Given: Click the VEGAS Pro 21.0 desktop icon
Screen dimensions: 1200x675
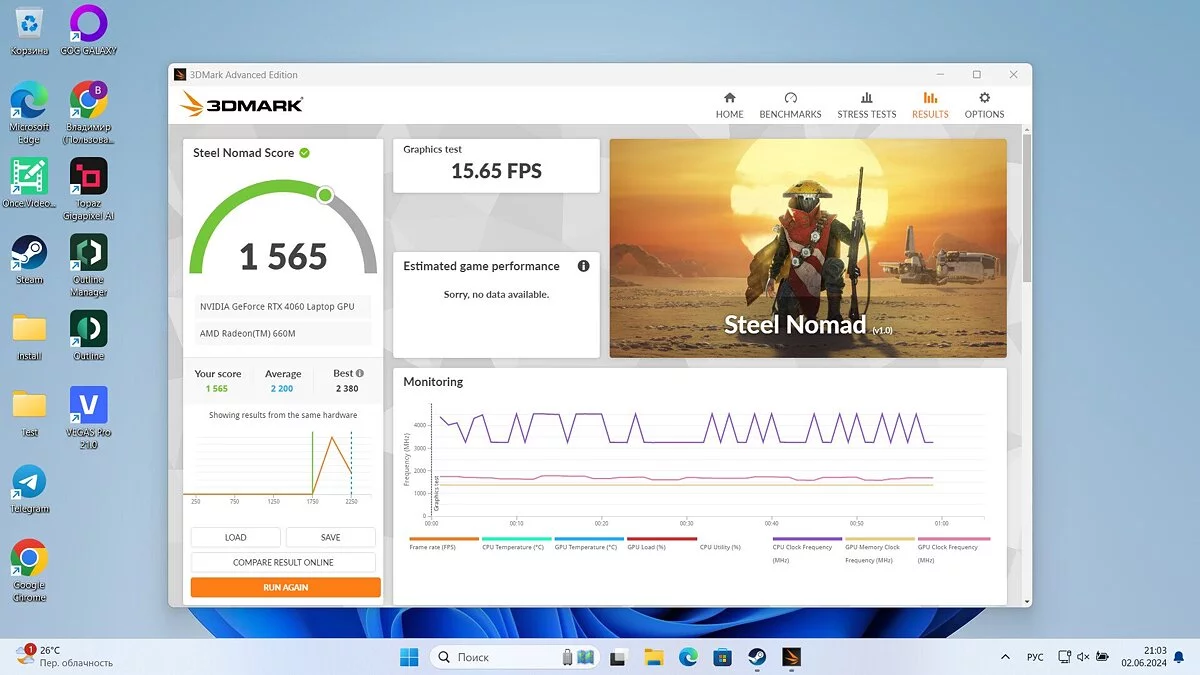Looking at the screenshot, I should click(89, 418).
